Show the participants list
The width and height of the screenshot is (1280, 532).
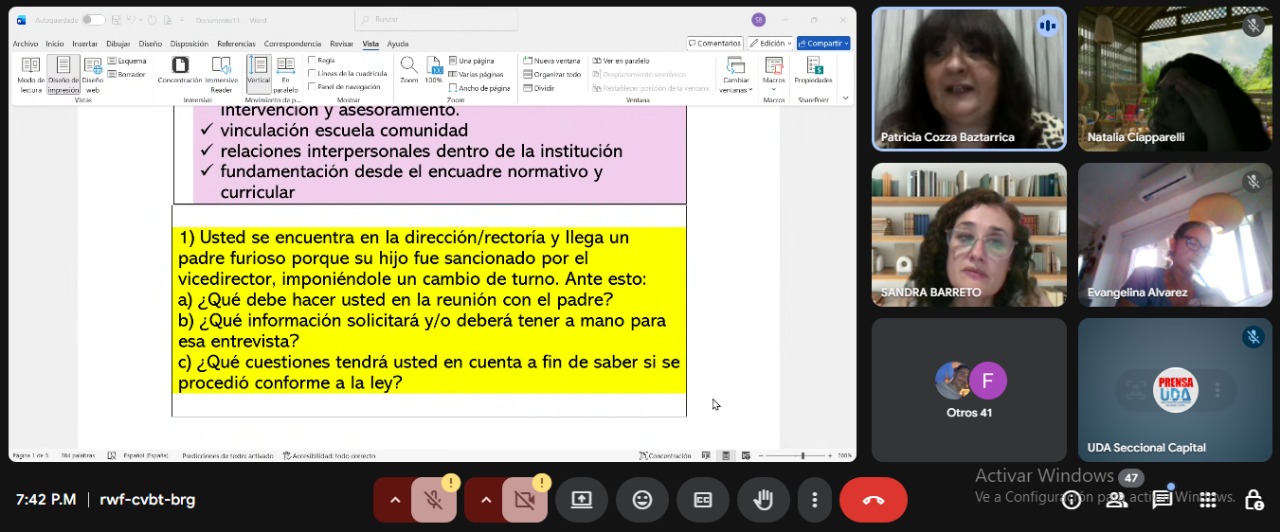1117,499
